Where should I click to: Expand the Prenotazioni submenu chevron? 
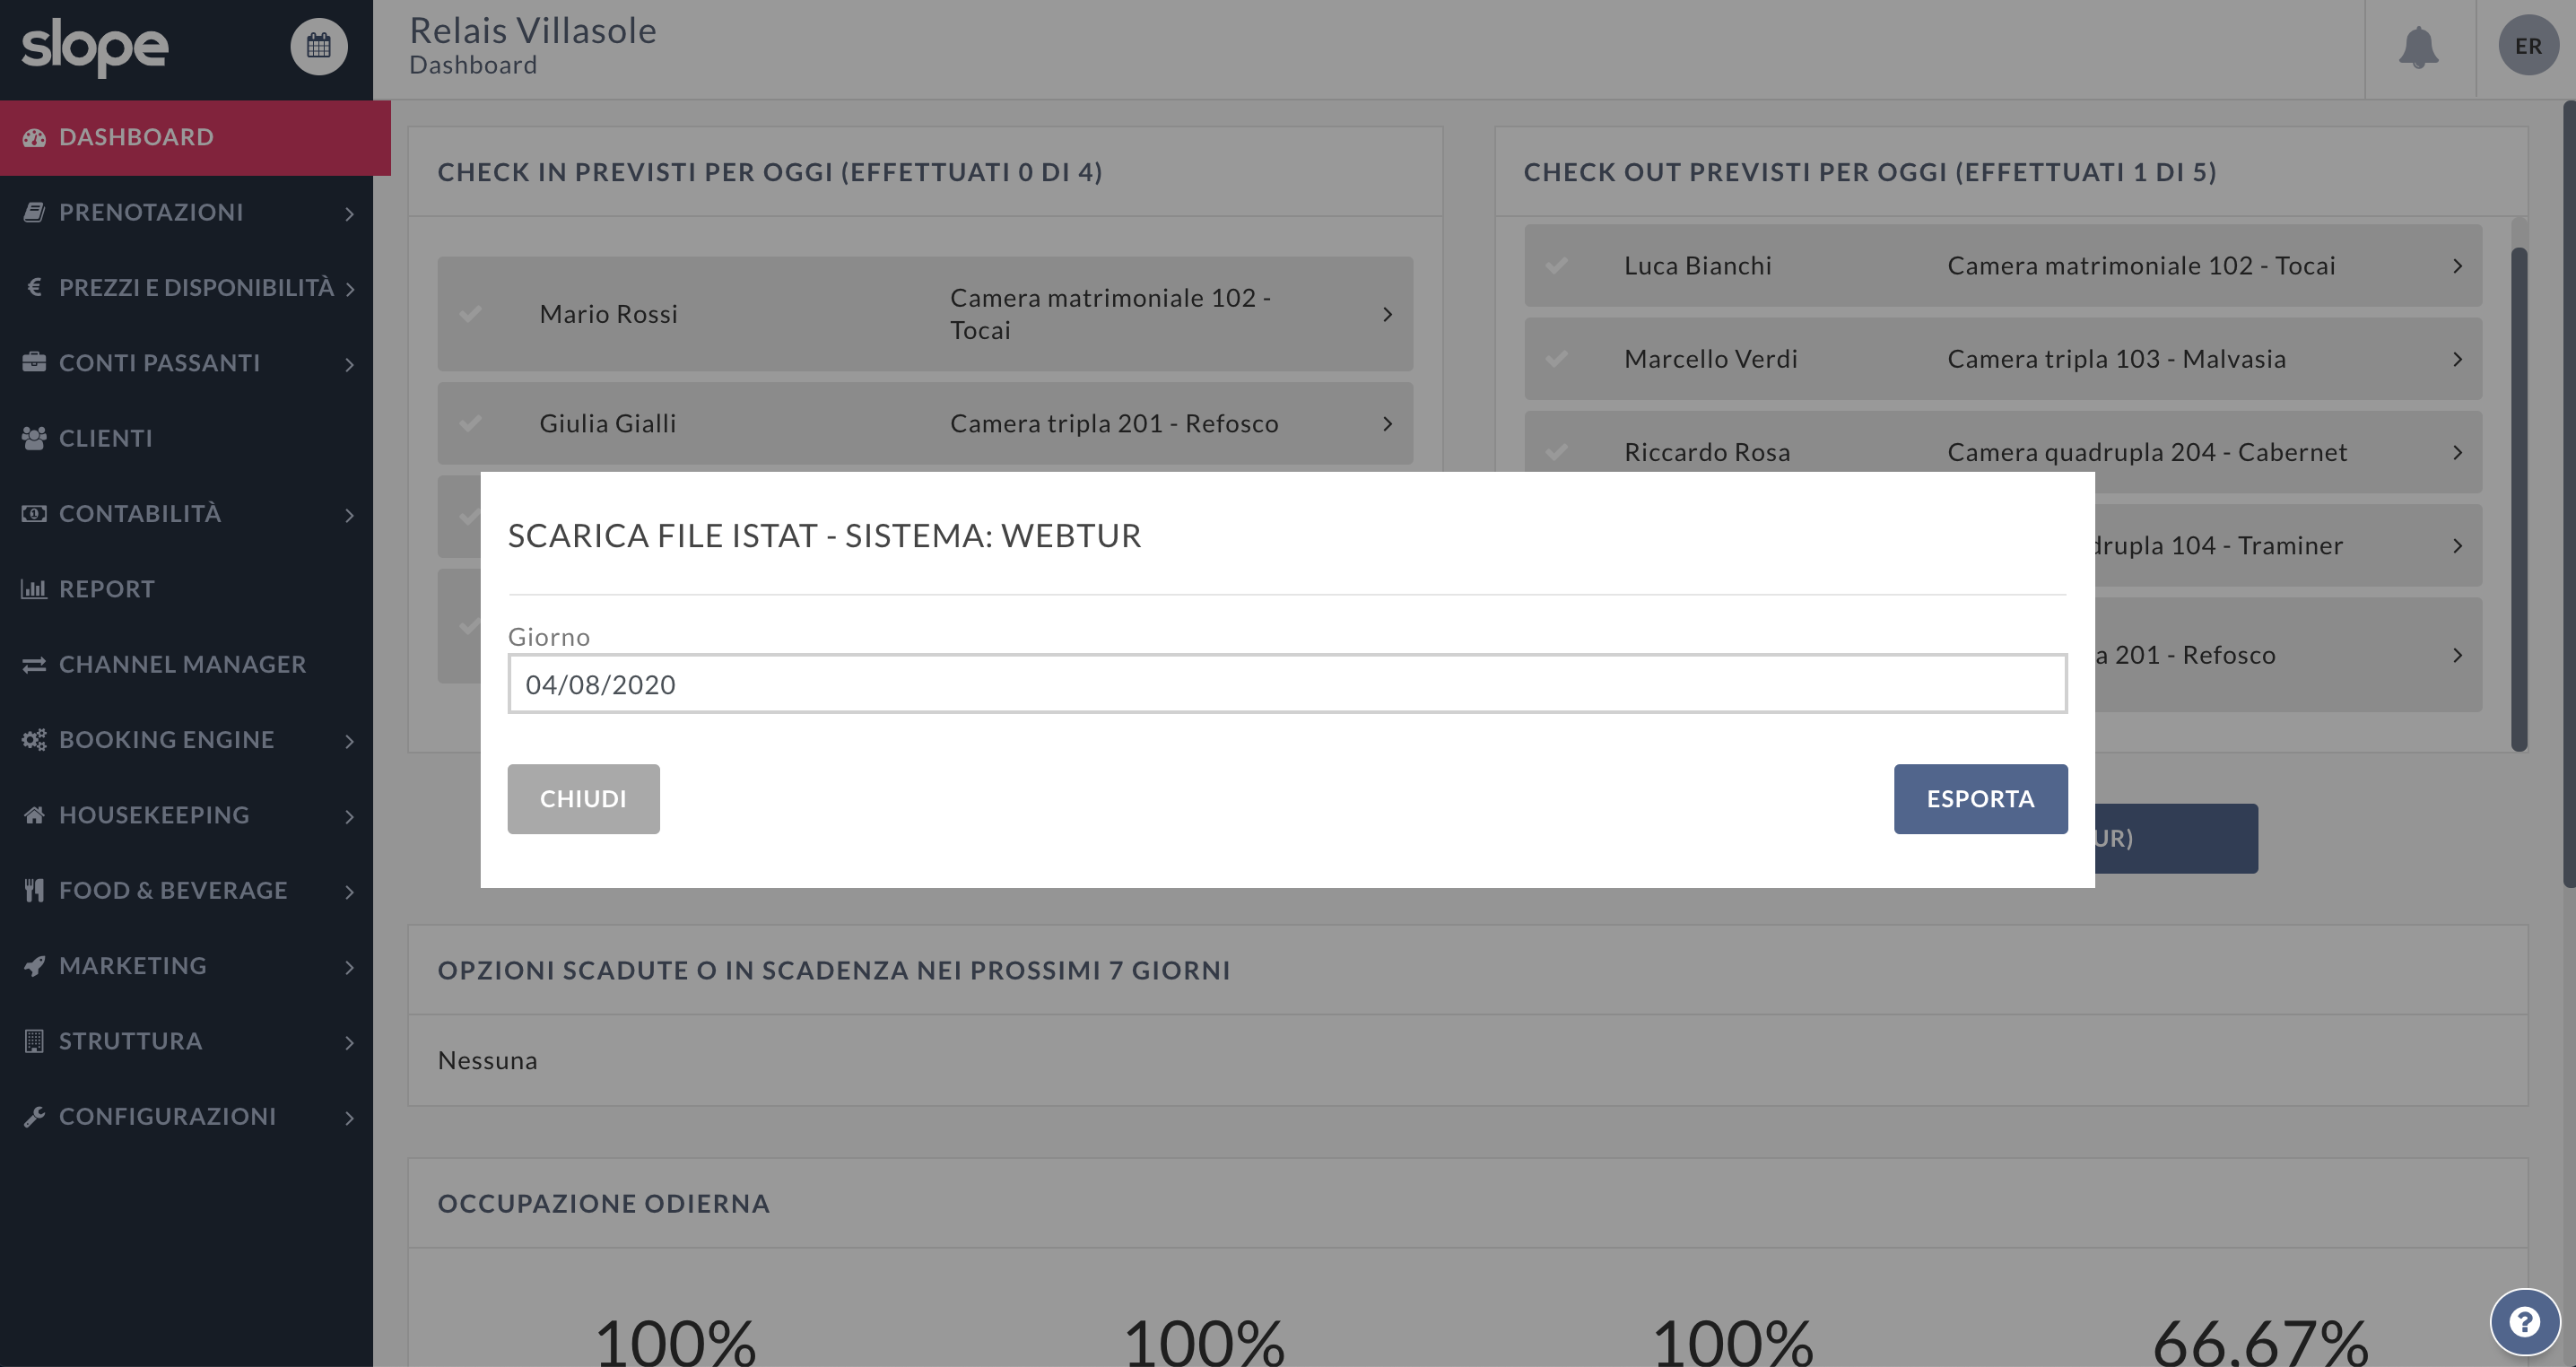(x=349, y=213)
